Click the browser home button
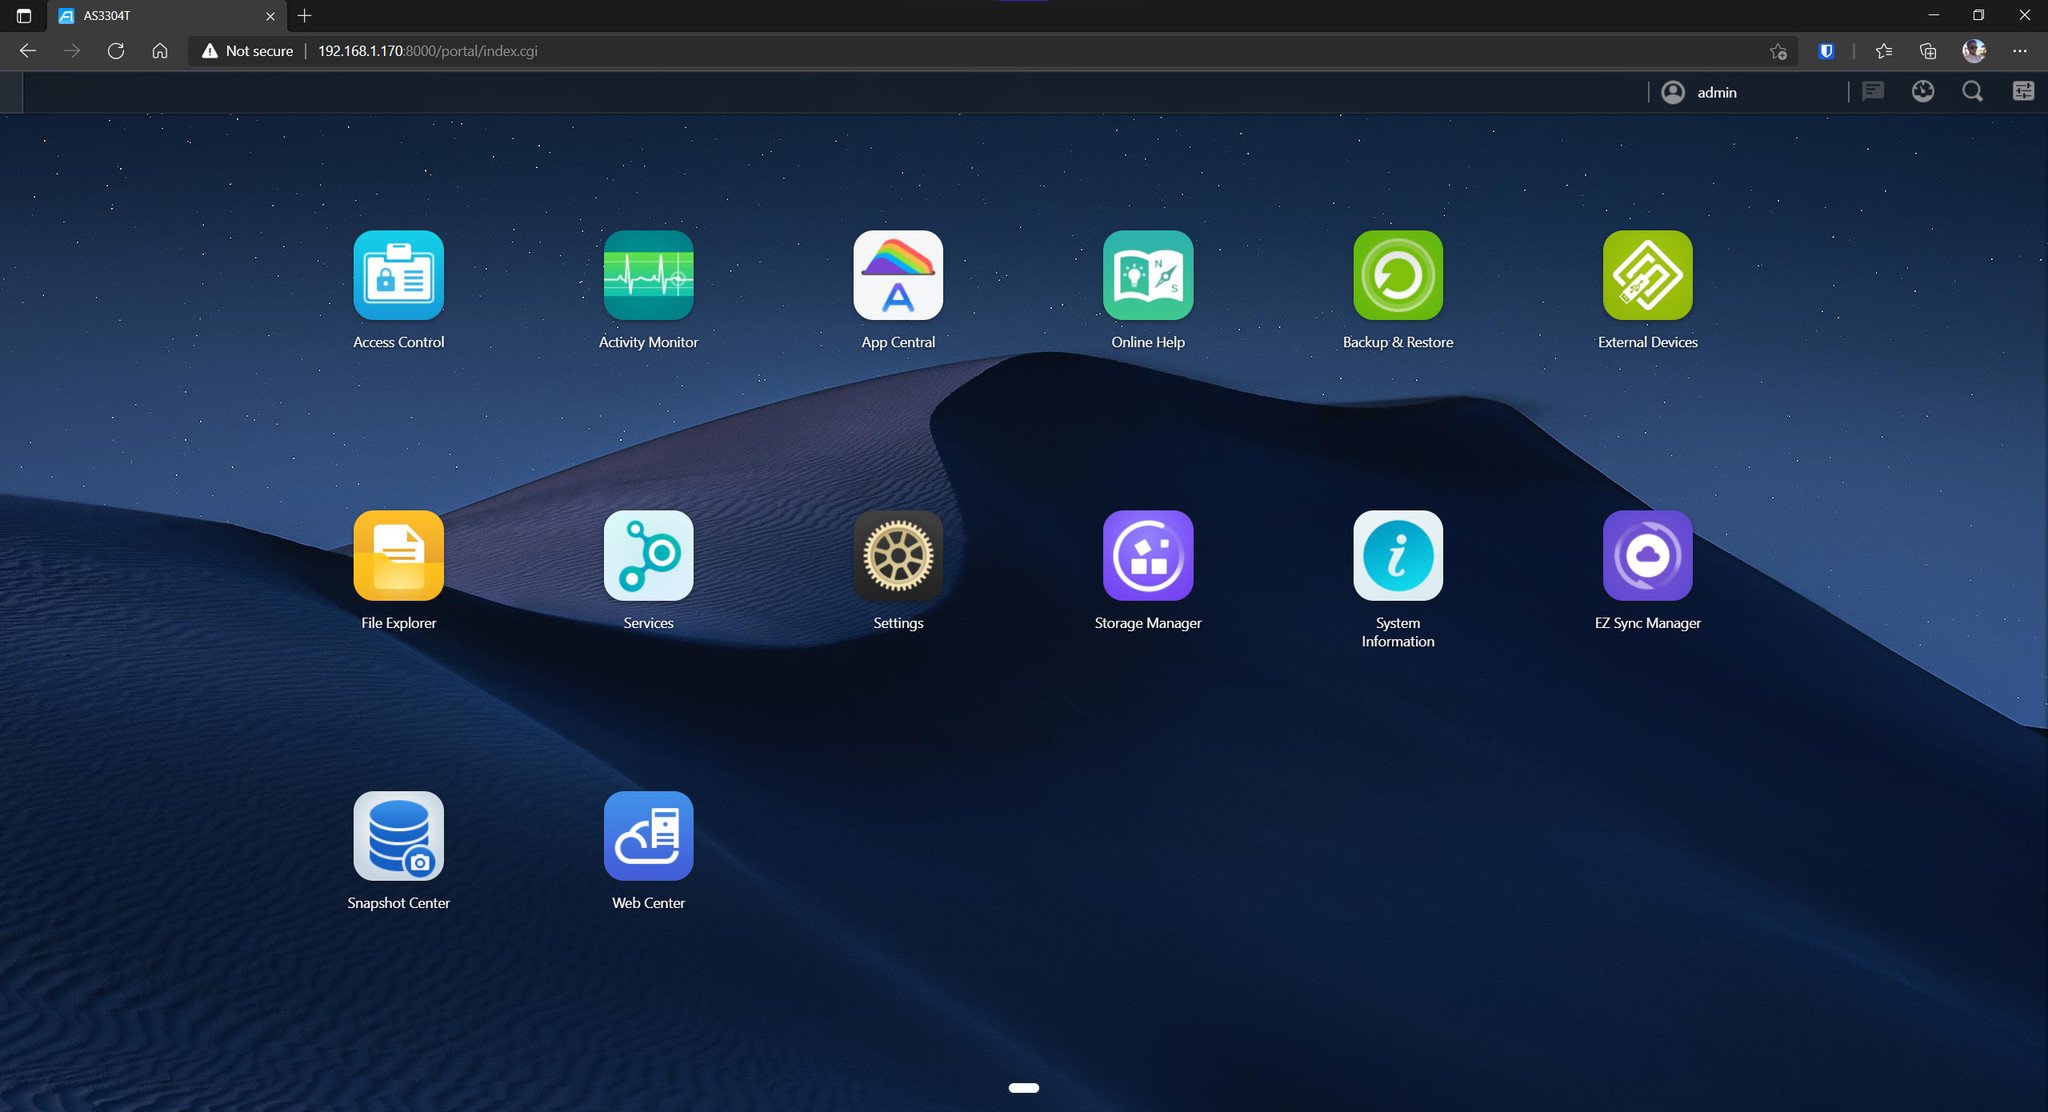 (160, 51)
